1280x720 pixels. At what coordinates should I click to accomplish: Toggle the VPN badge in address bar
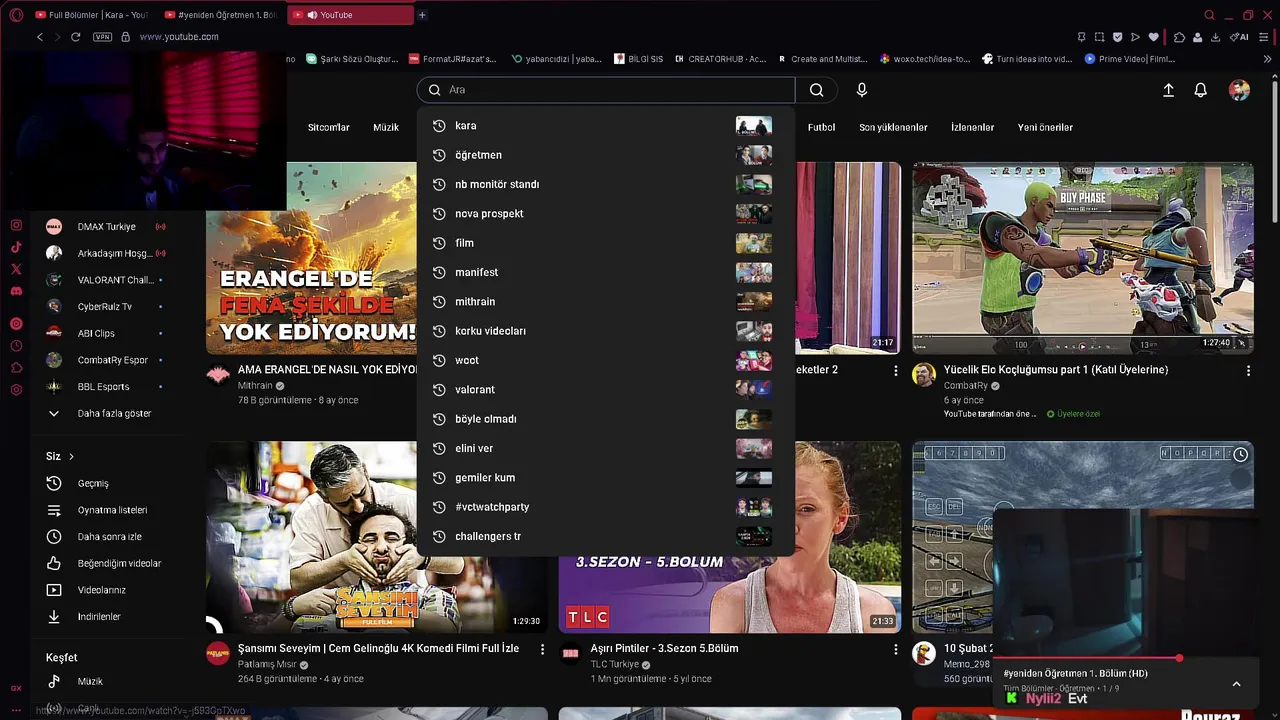pos(102,37)
